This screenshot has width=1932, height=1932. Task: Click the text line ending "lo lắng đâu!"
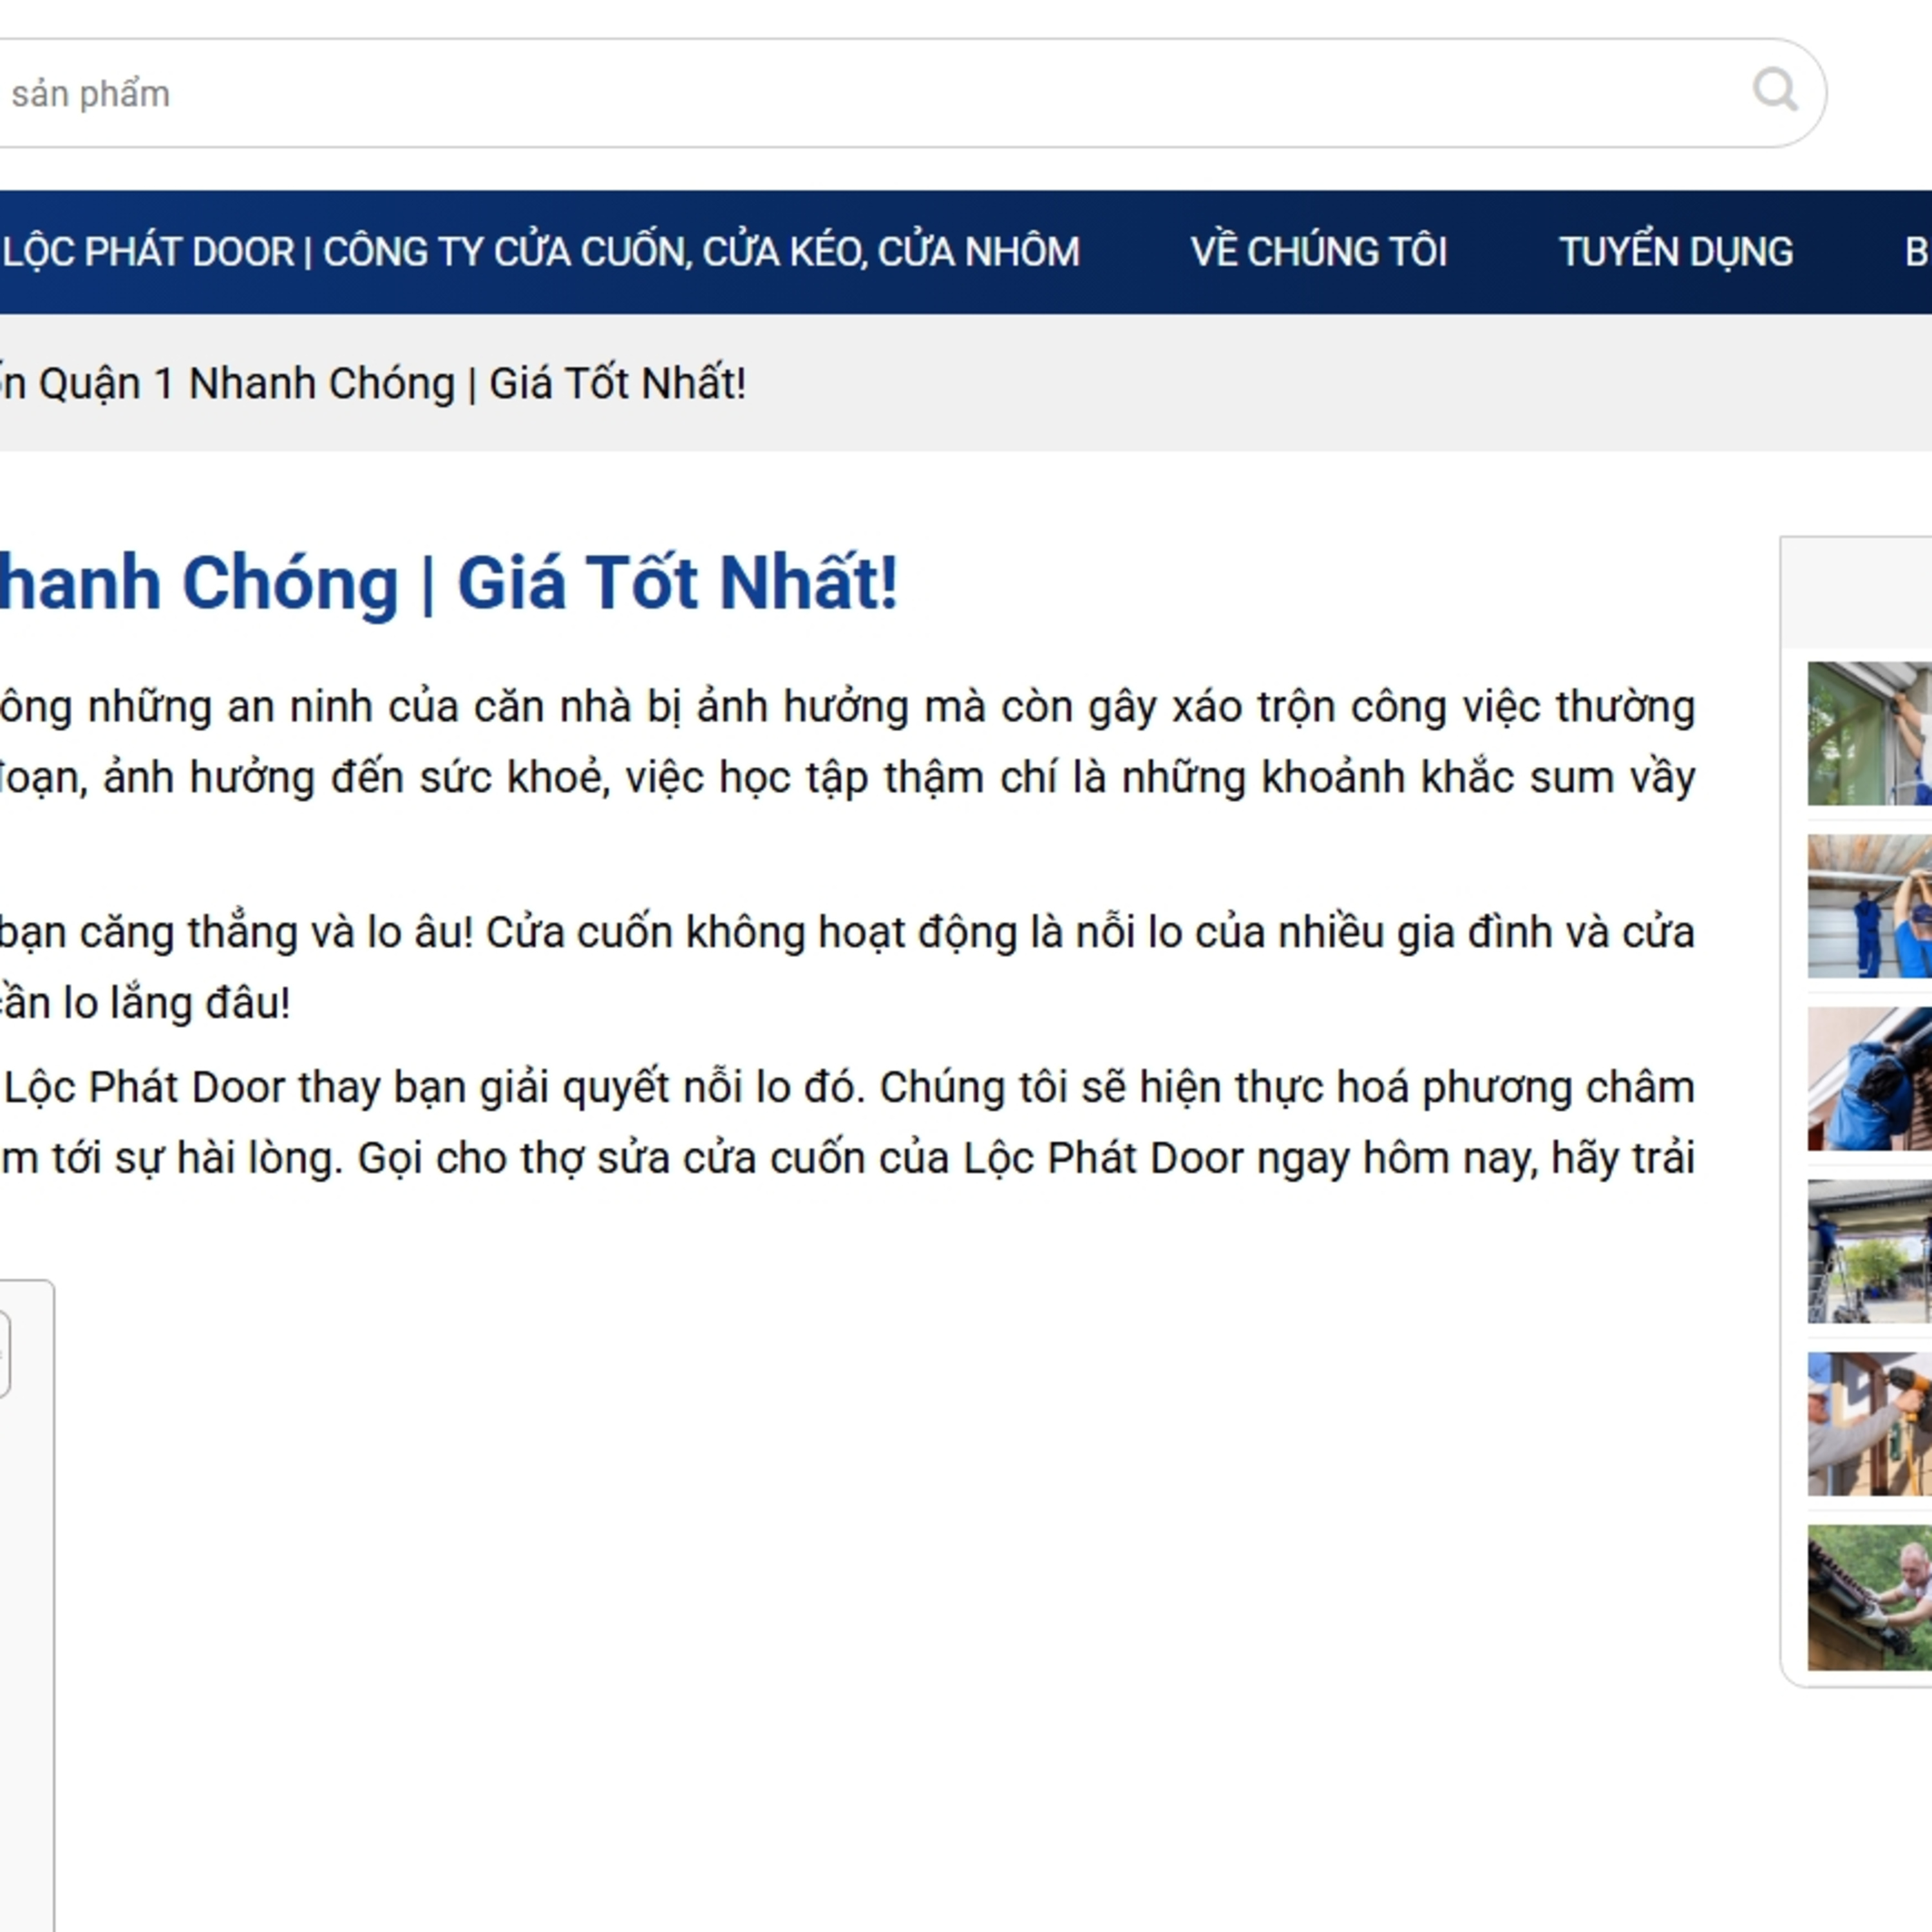(x=146, y=1003)
